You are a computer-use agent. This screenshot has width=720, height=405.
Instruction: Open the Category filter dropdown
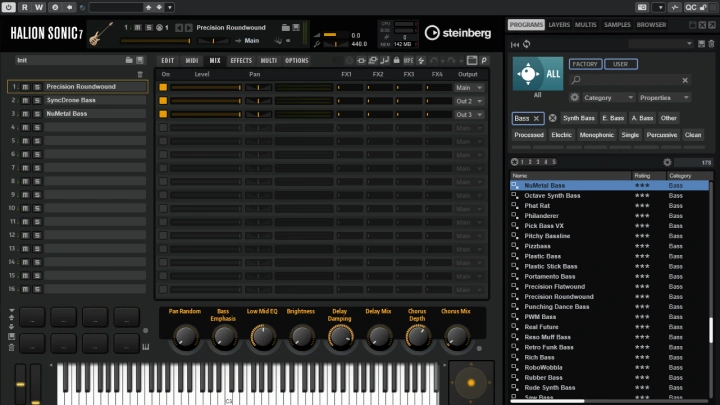(608, 98)
